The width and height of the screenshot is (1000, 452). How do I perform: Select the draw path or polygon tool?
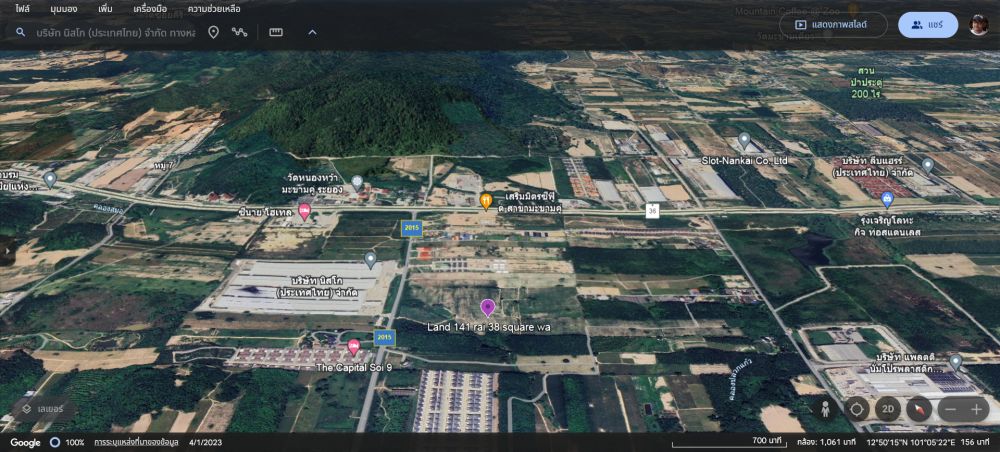(x=240, y=32)
